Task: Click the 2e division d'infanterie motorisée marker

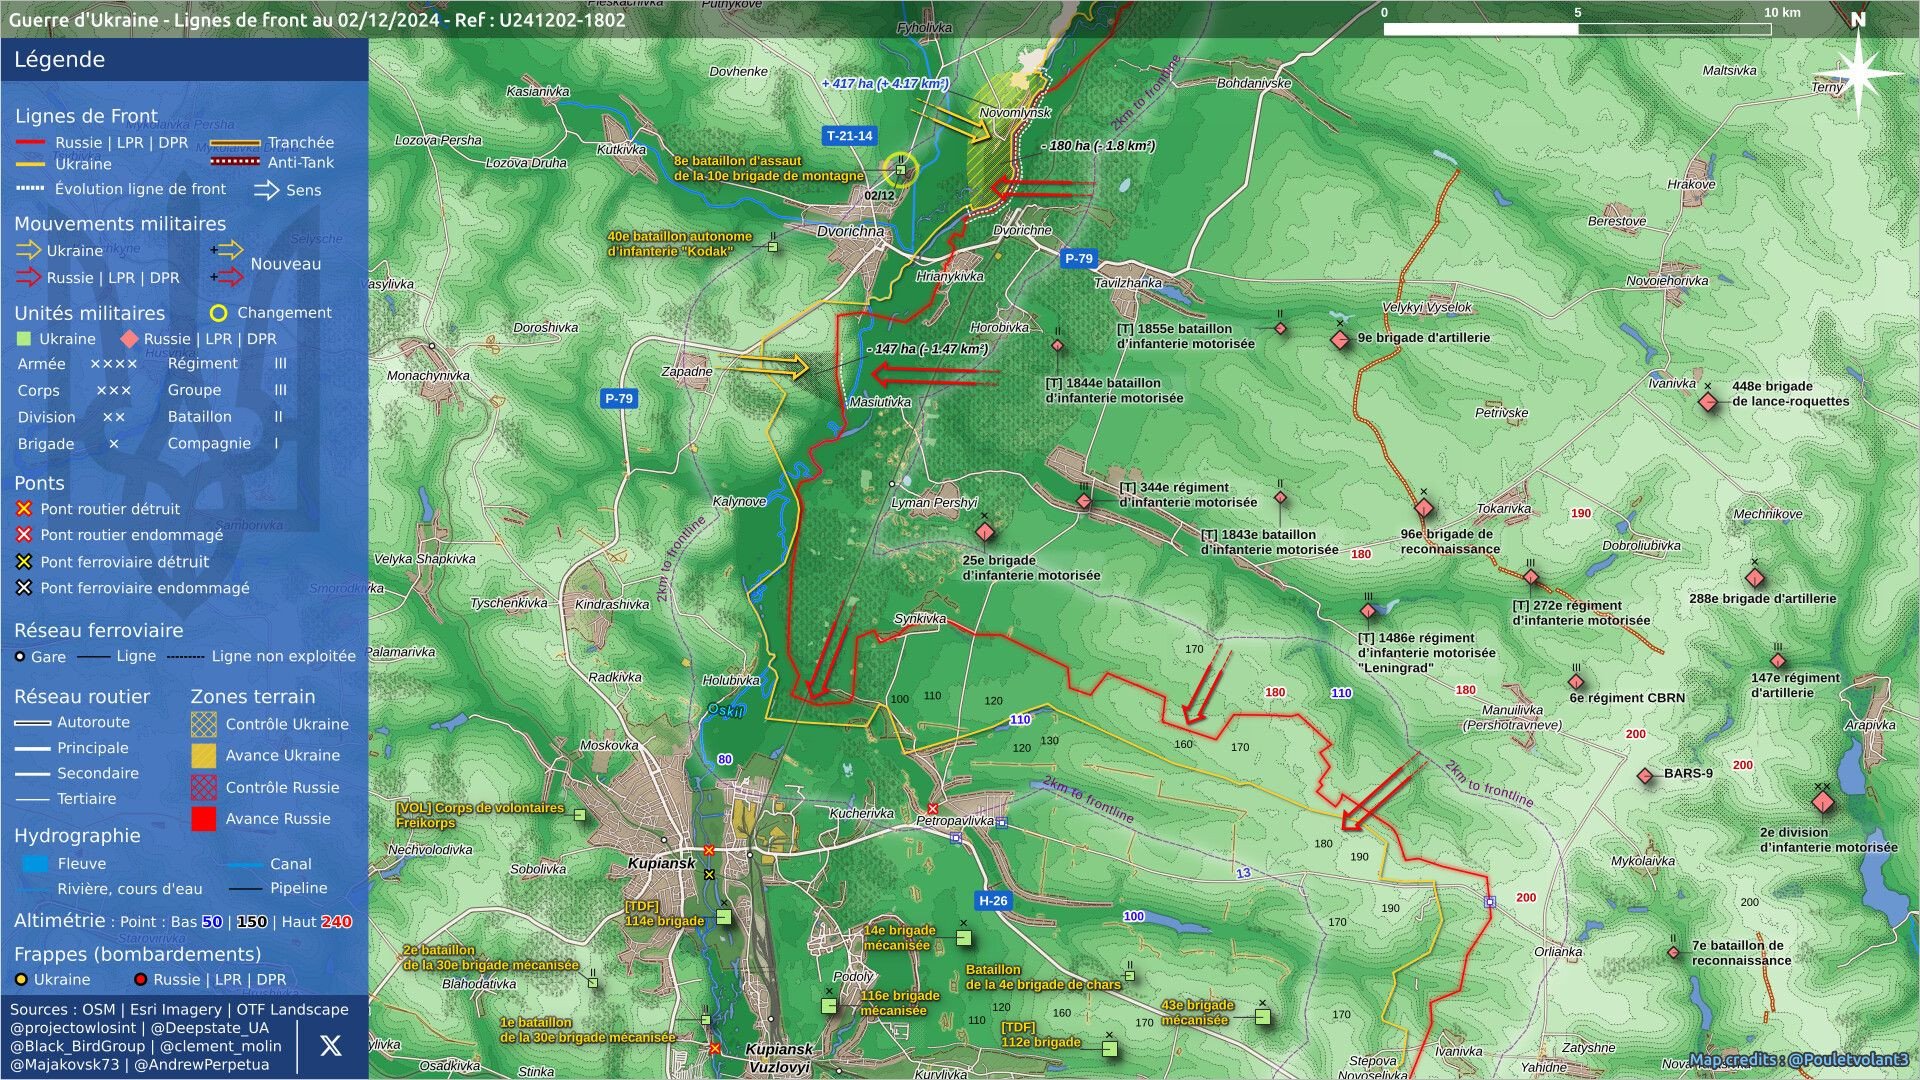Action: (1823, 803)
